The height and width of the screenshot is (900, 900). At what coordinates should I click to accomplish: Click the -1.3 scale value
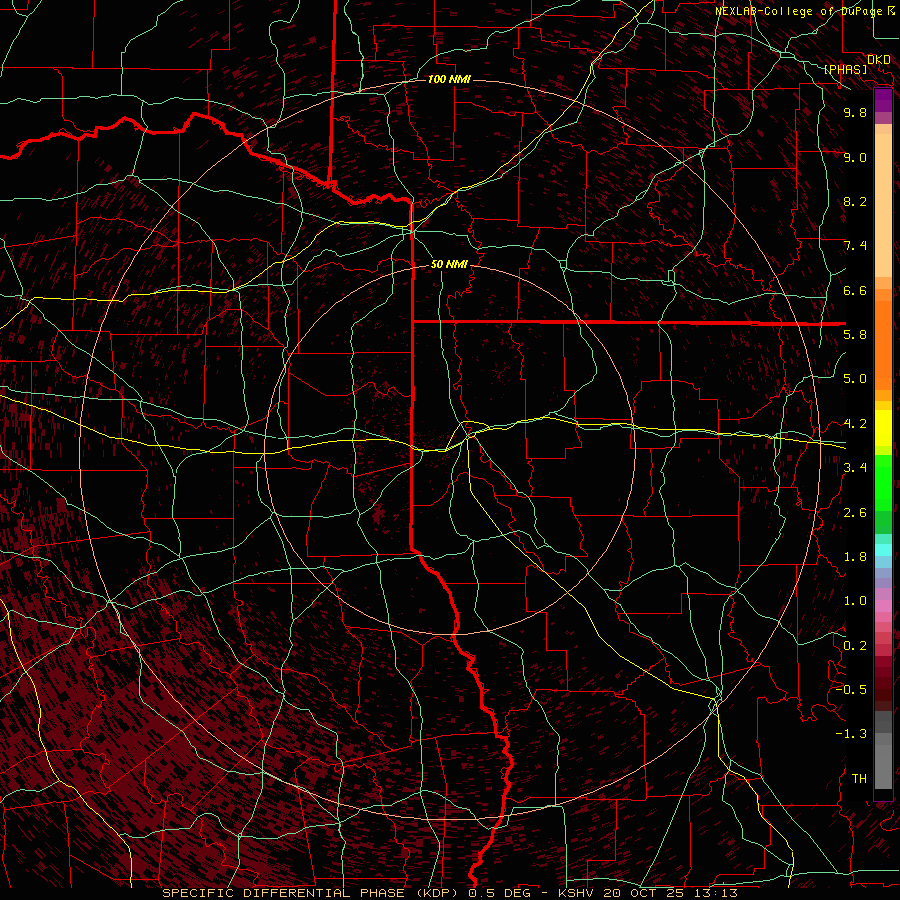pos(850,734)
